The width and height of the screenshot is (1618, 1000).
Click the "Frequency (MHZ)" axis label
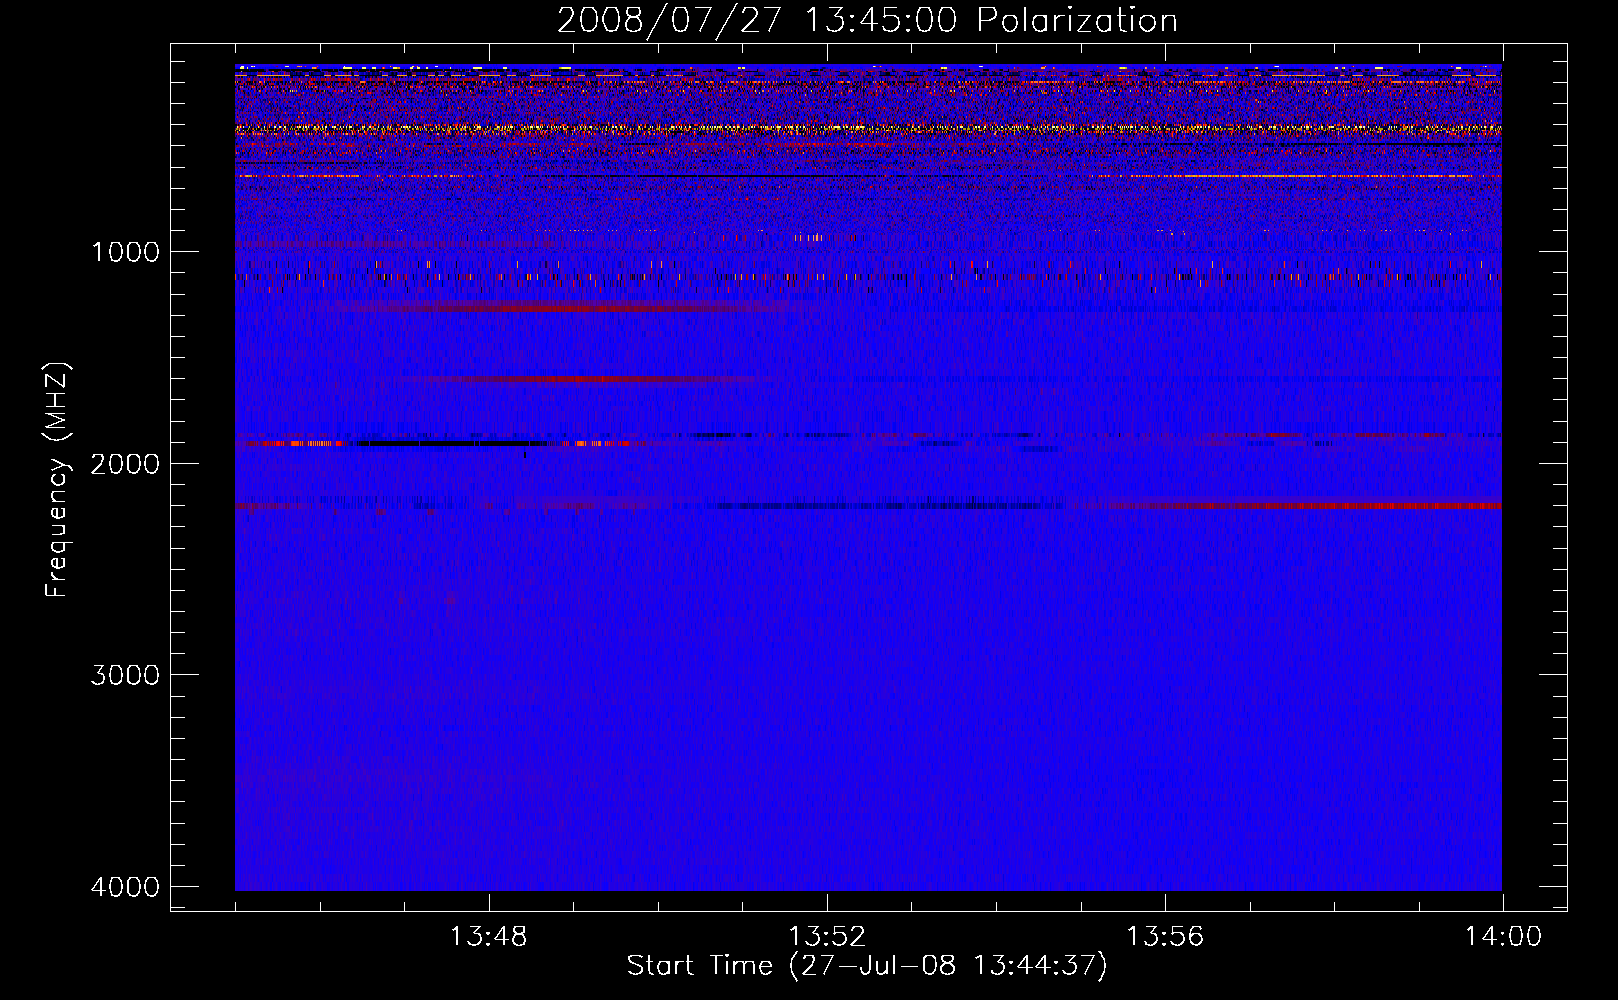[57, 479]
